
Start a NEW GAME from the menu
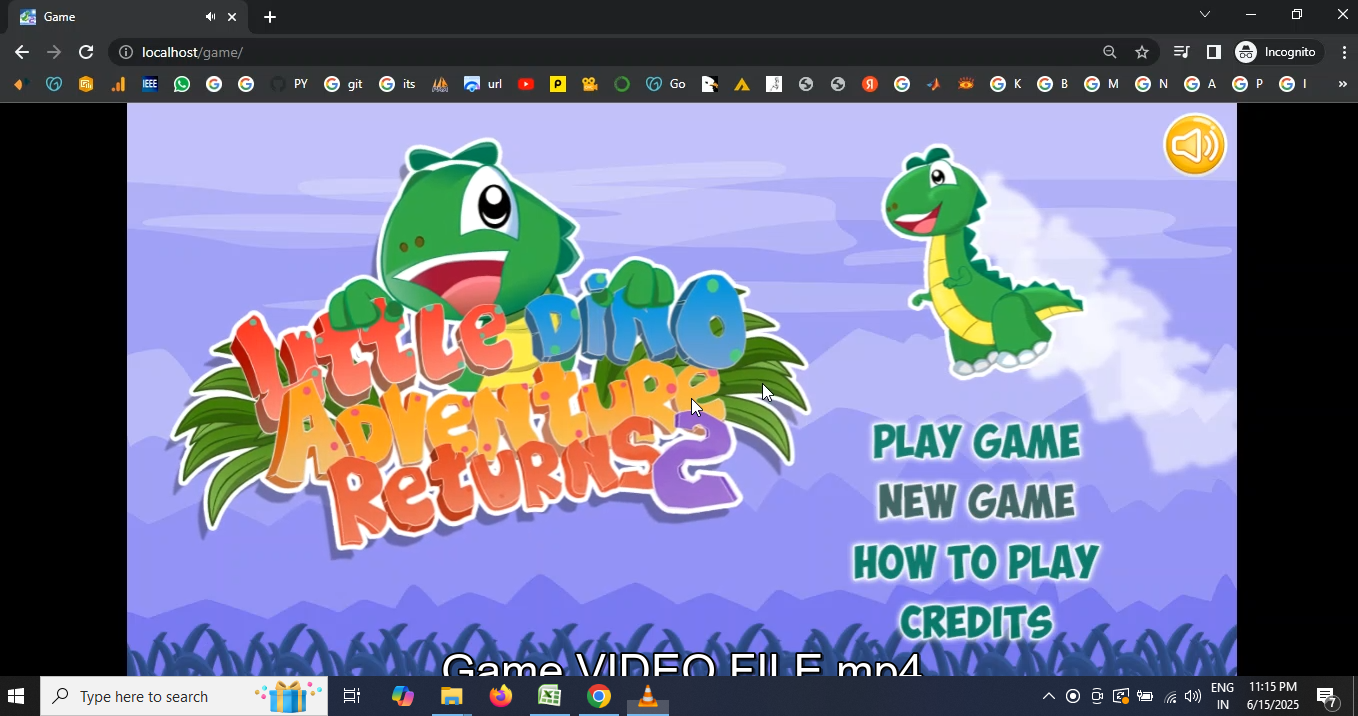(976, 501)
